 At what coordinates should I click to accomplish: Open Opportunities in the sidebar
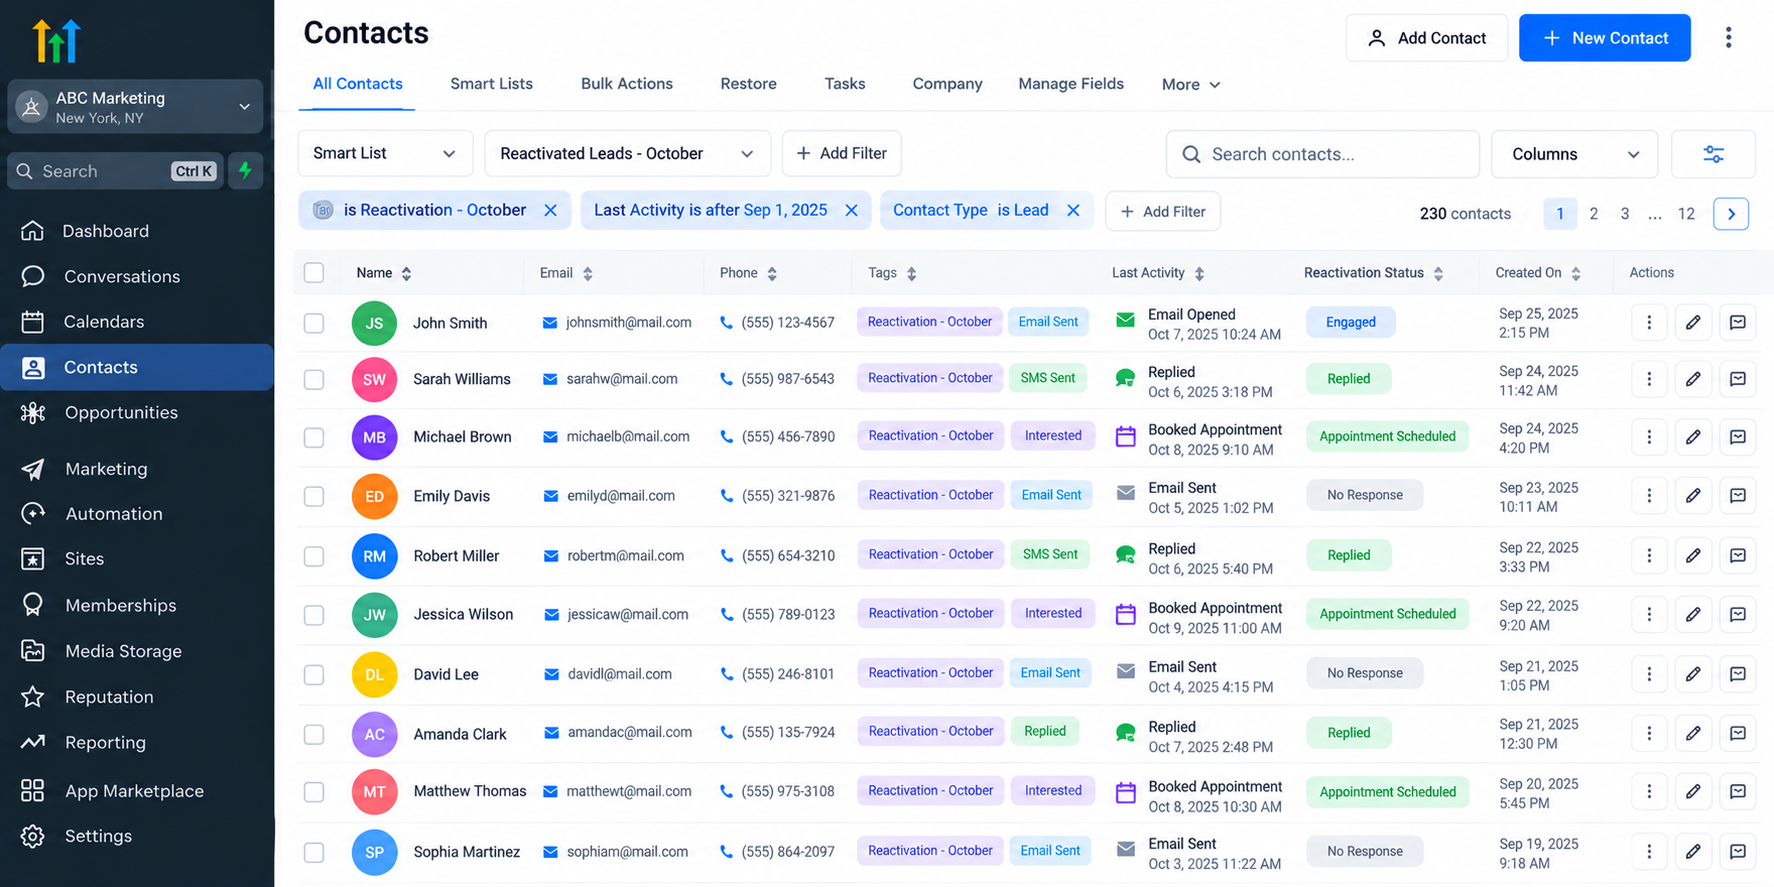121,413
